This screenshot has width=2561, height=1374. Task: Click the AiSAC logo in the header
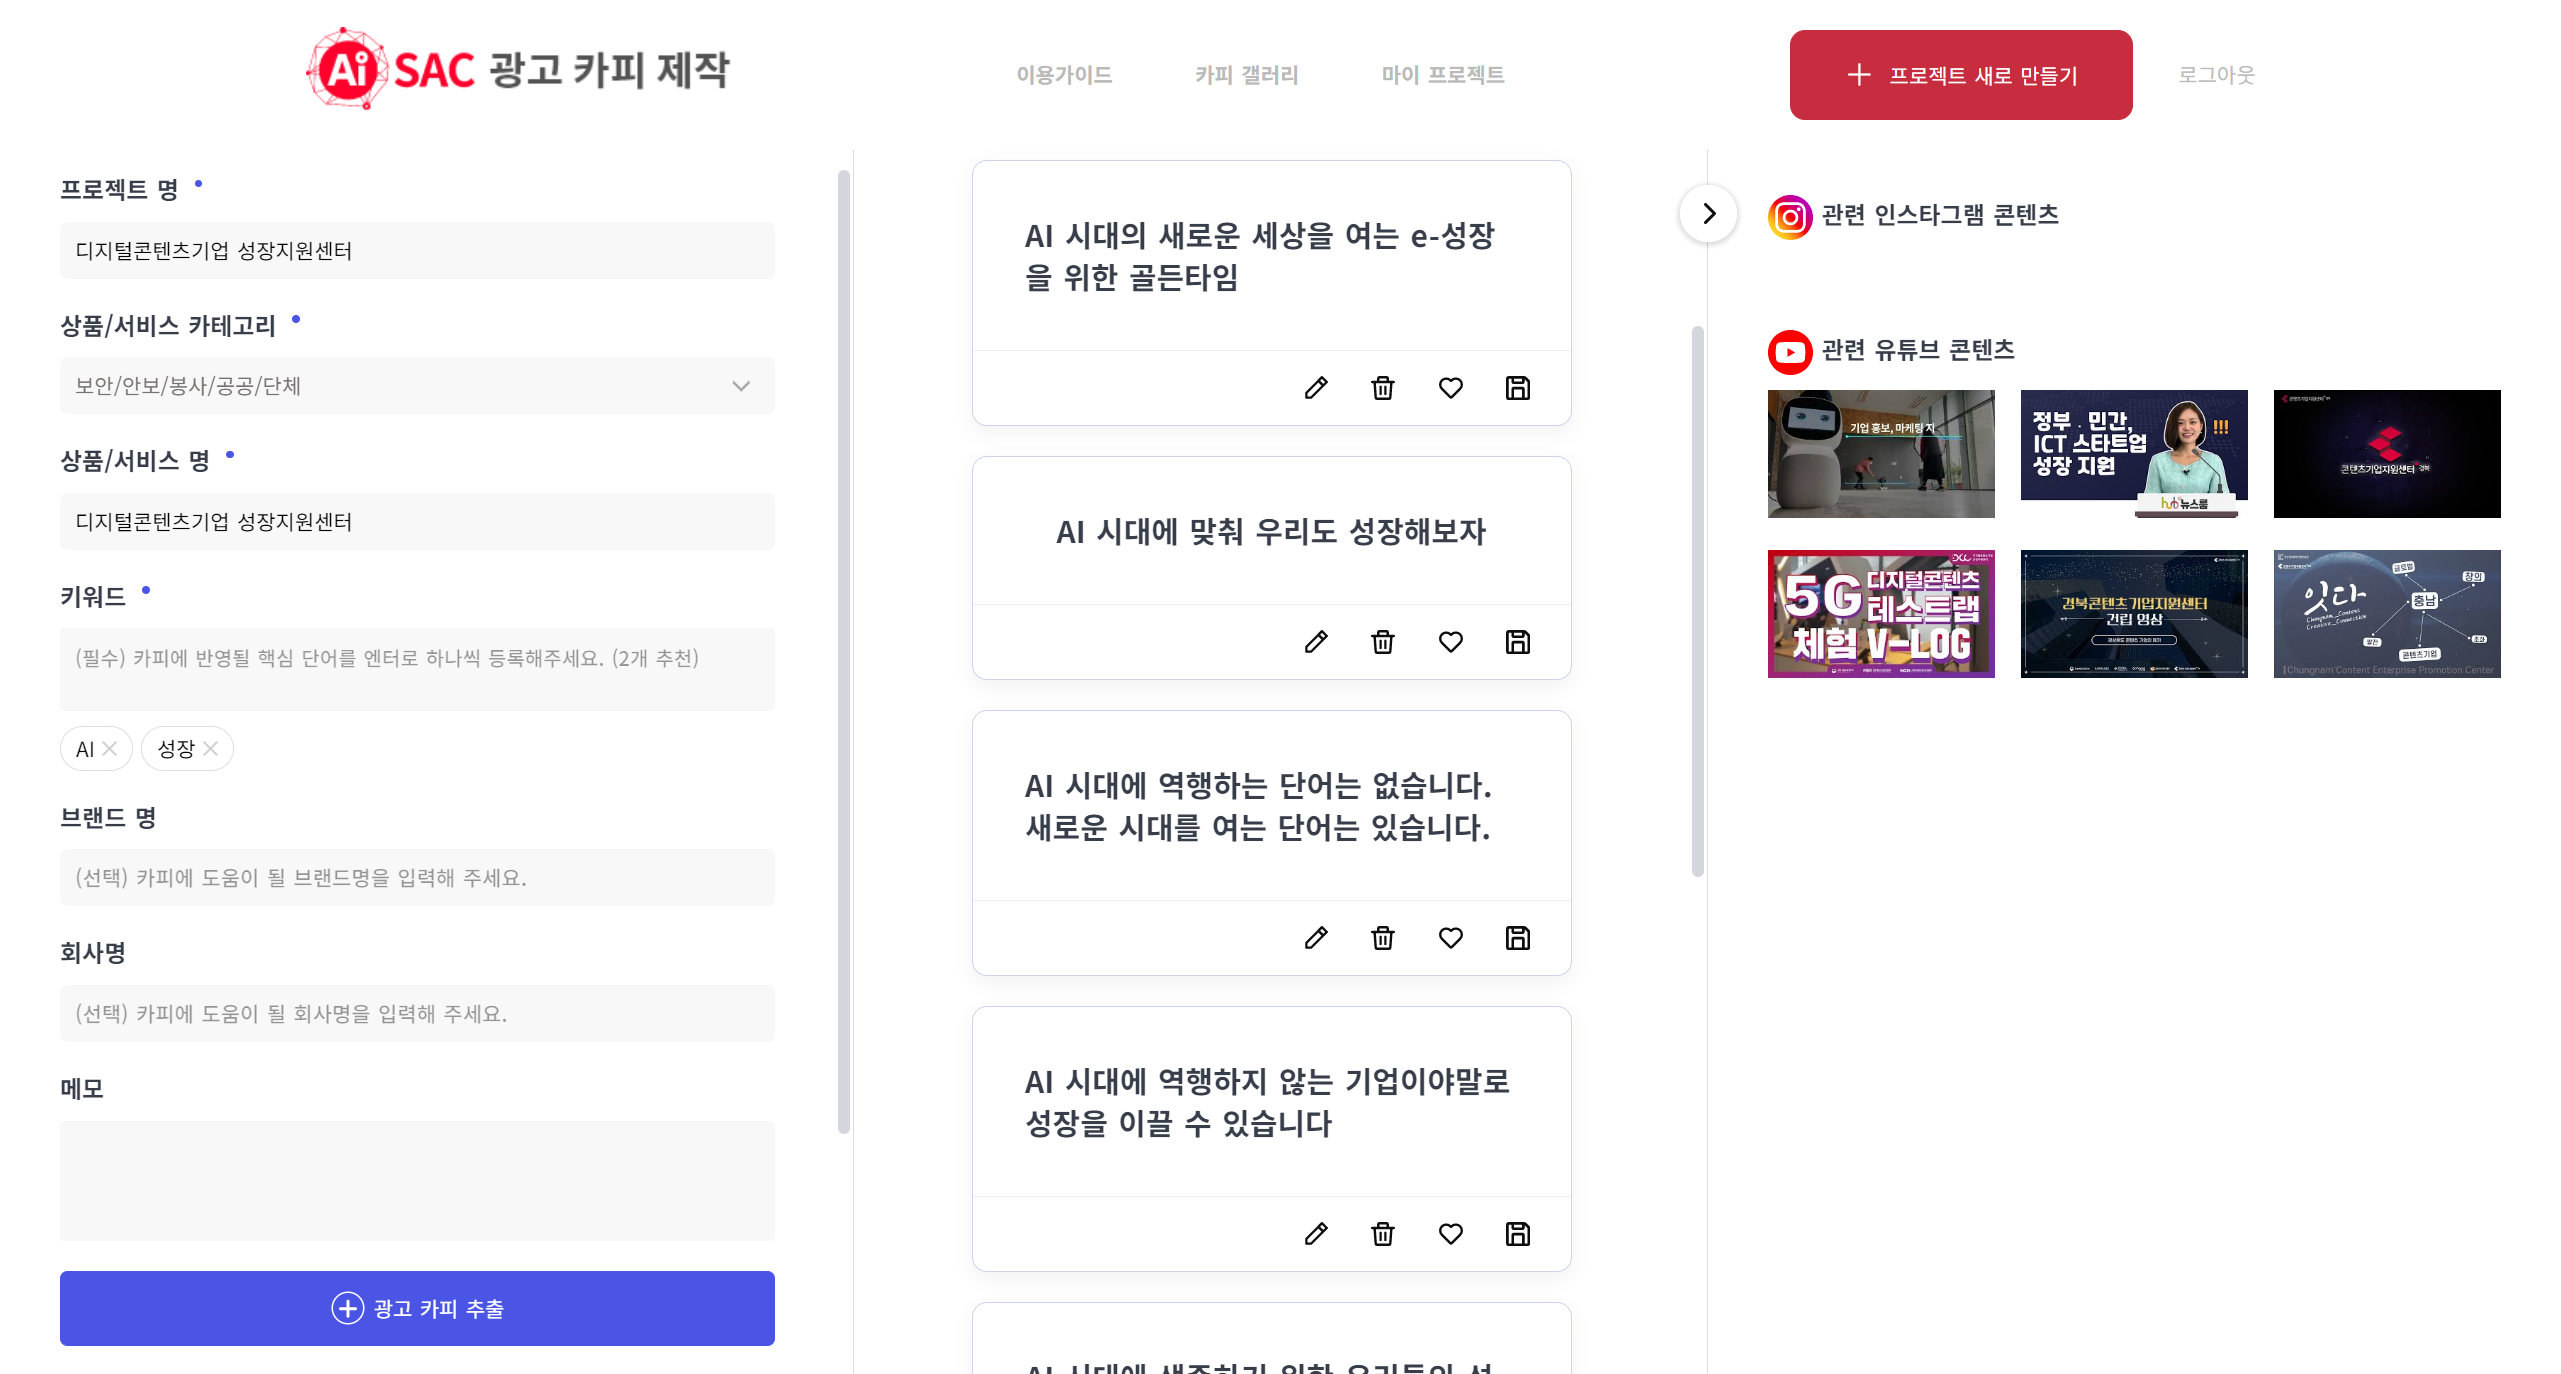pyautogui.click(x=518, y=70)
